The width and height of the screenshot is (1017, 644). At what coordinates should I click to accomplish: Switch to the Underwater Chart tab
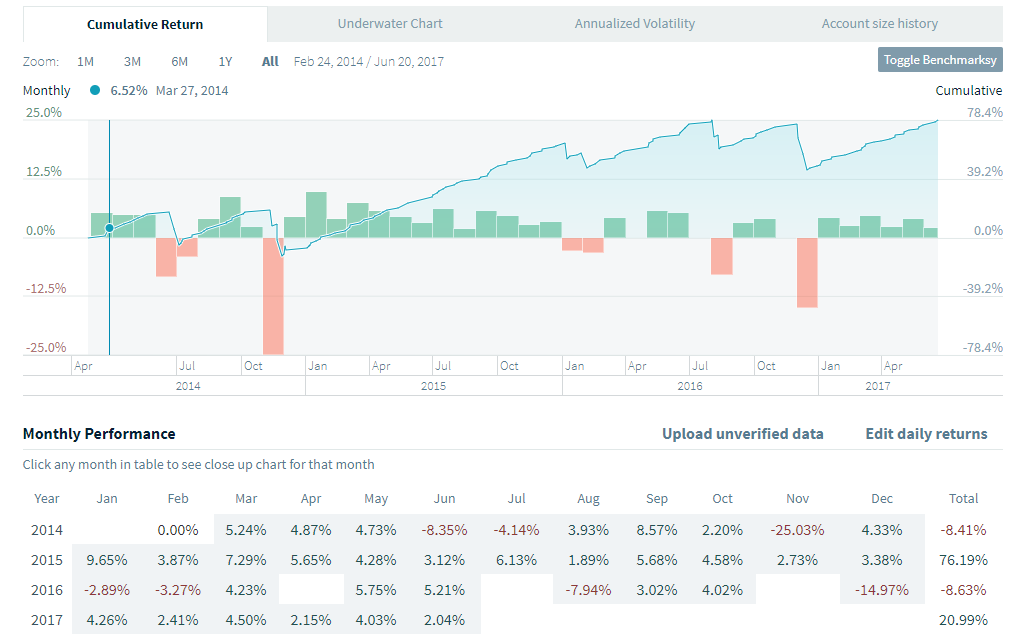tap(390, 23)
